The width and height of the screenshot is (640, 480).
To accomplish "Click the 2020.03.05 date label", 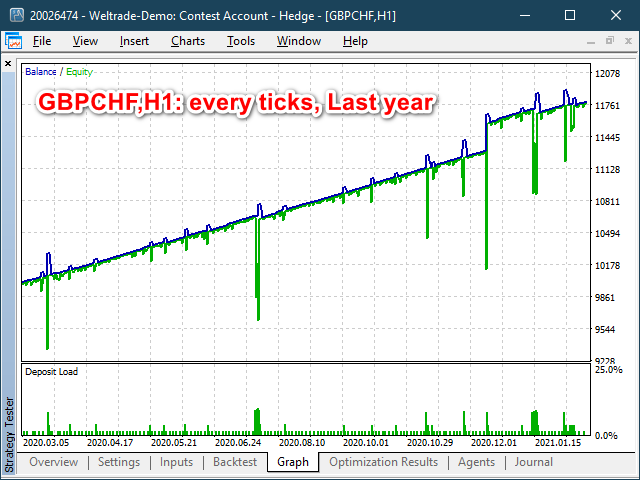I will [x=46, y=442].
